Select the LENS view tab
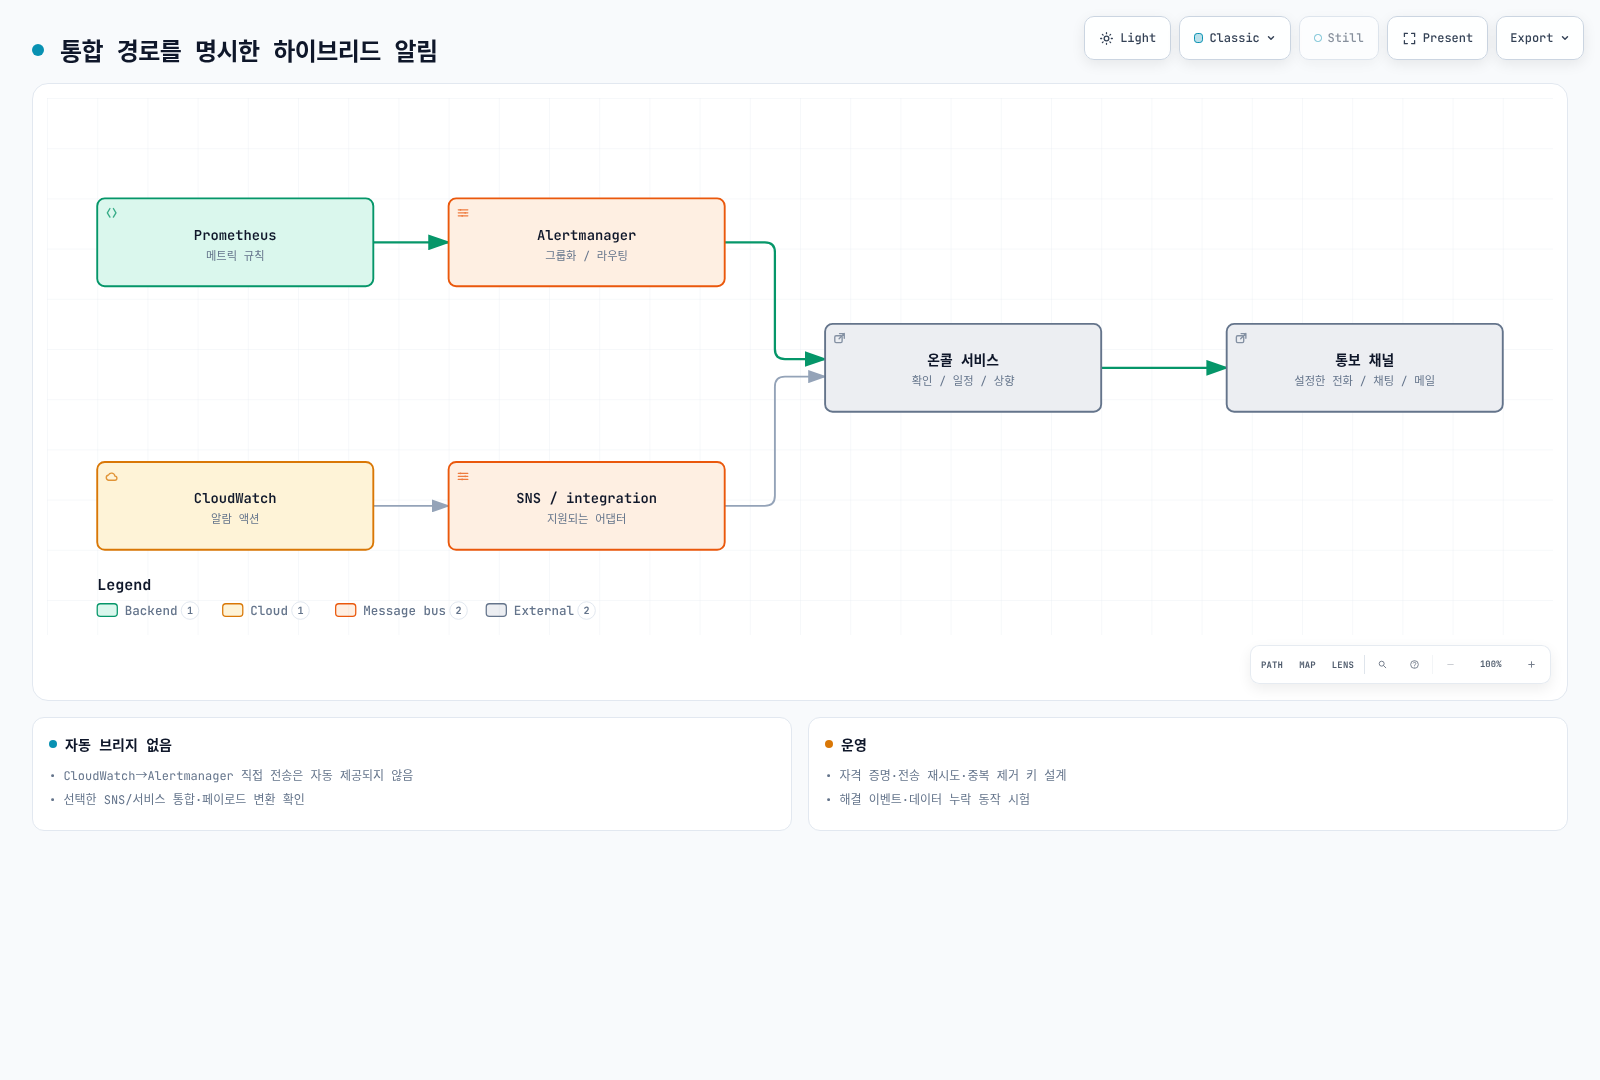The height and width of the screenshot is (1080, 1600). (x=1343, y=665)
